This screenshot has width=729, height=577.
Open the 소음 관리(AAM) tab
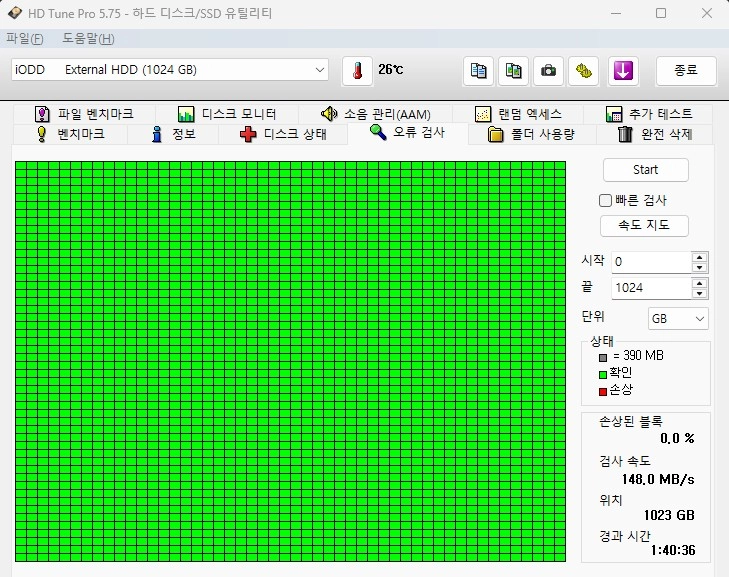pyautogui.click(x=376, y=114)
